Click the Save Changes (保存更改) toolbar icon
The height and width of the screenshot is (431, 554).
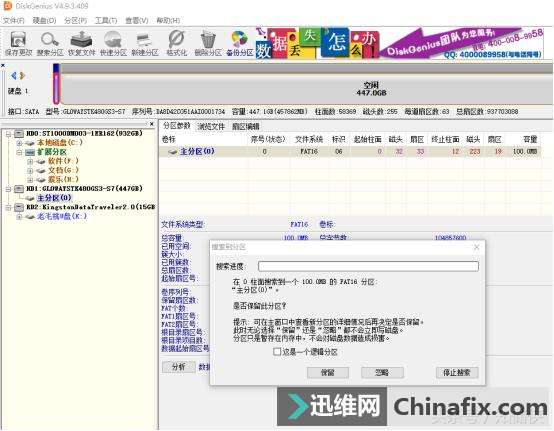click(18, 40)
